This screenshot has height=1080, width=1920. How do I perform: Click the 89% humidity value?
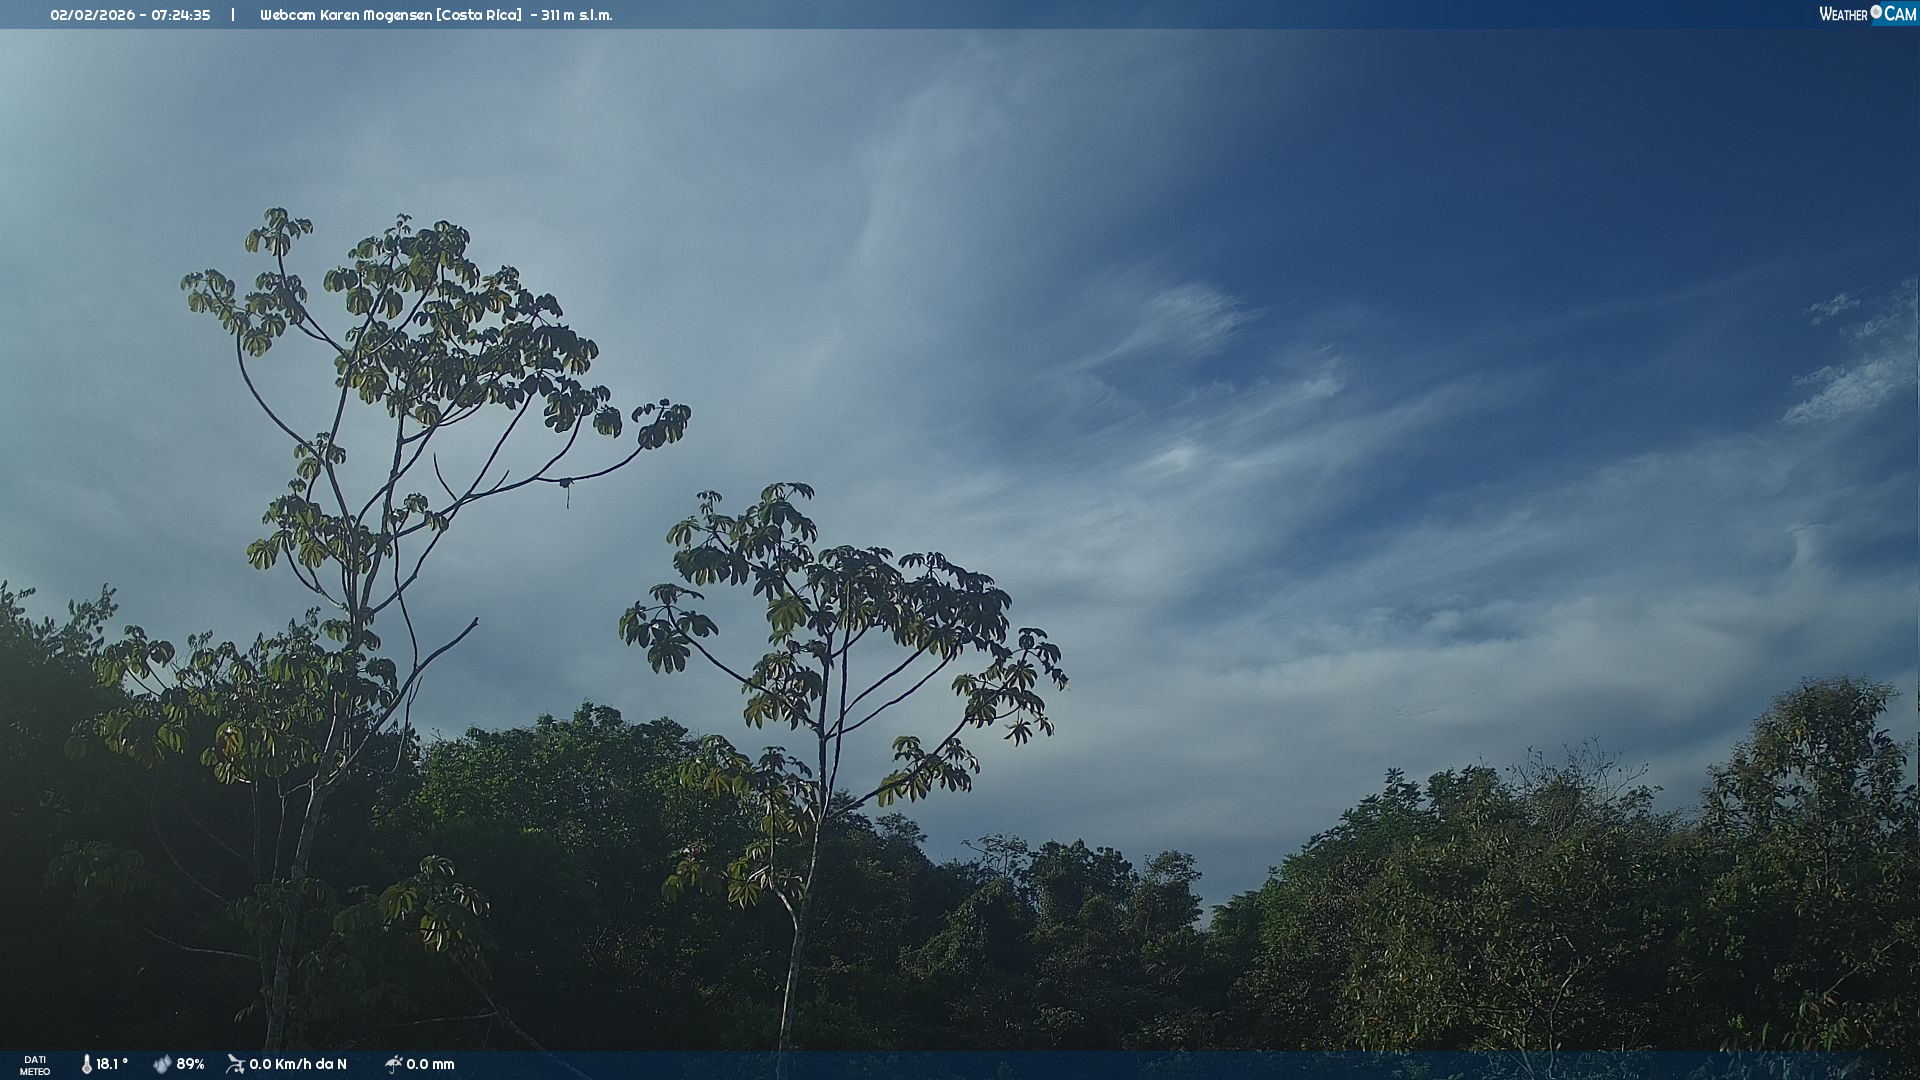(x=190, y=1064)
